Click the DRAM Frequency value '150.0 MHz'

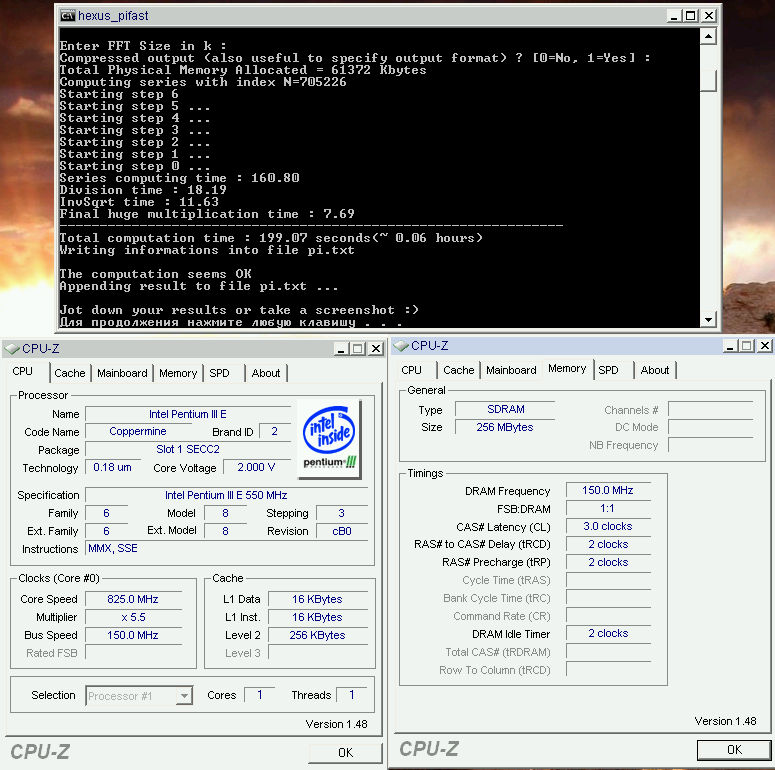[x=608, y=491]
